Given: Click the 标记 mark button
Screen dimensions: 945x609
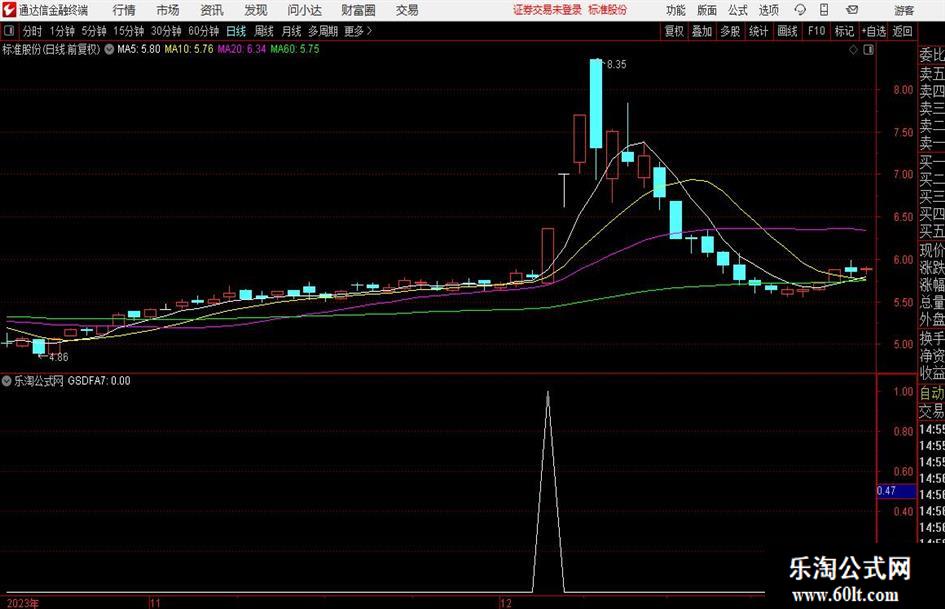Looking at the screenshot, I should click(x=844, y=31).
